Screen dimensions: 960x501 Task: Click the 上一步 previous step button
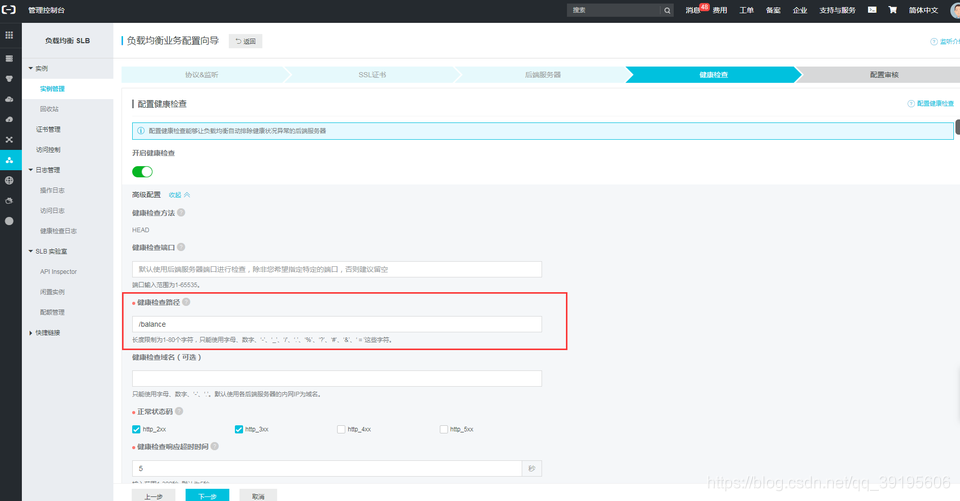pyautogui.click(x=154, y=495)
